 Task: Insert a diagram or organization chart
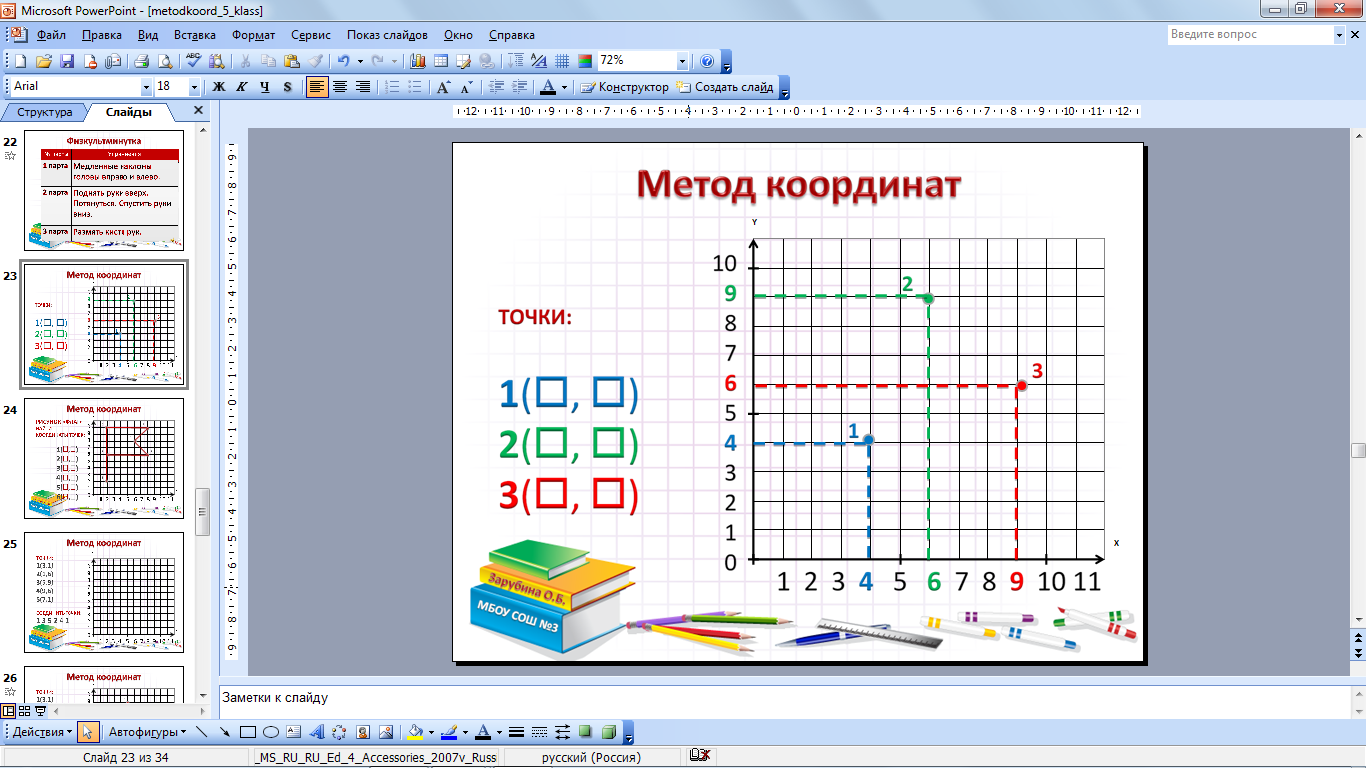[340, 731]
